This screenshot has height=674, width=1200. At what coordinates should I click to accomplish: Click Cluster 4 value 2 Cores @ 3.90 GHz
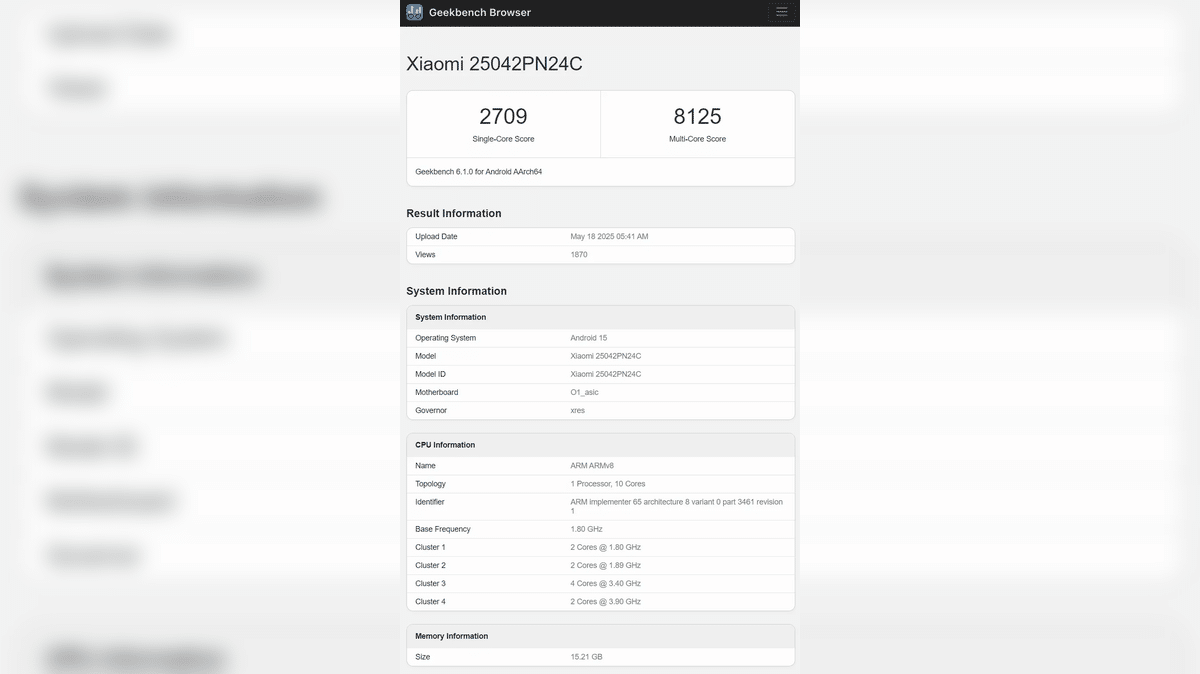606,602
